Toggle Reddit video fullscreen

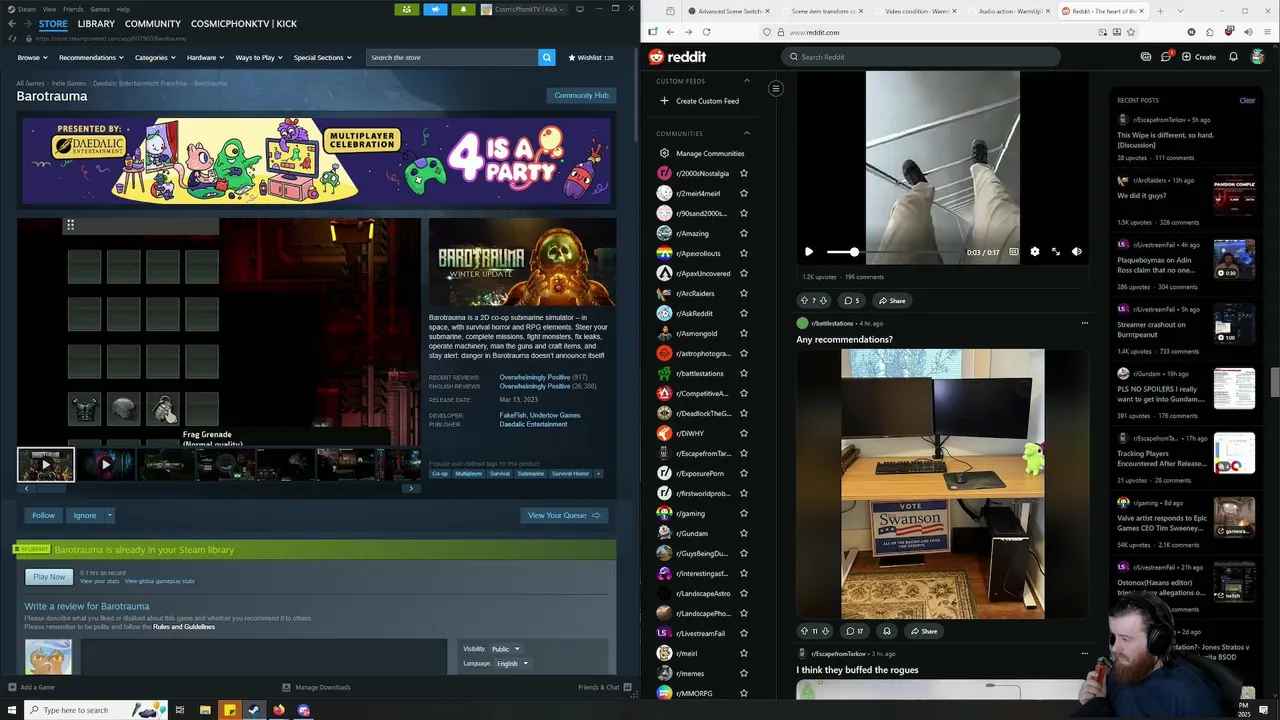[x=1055, y=252]
